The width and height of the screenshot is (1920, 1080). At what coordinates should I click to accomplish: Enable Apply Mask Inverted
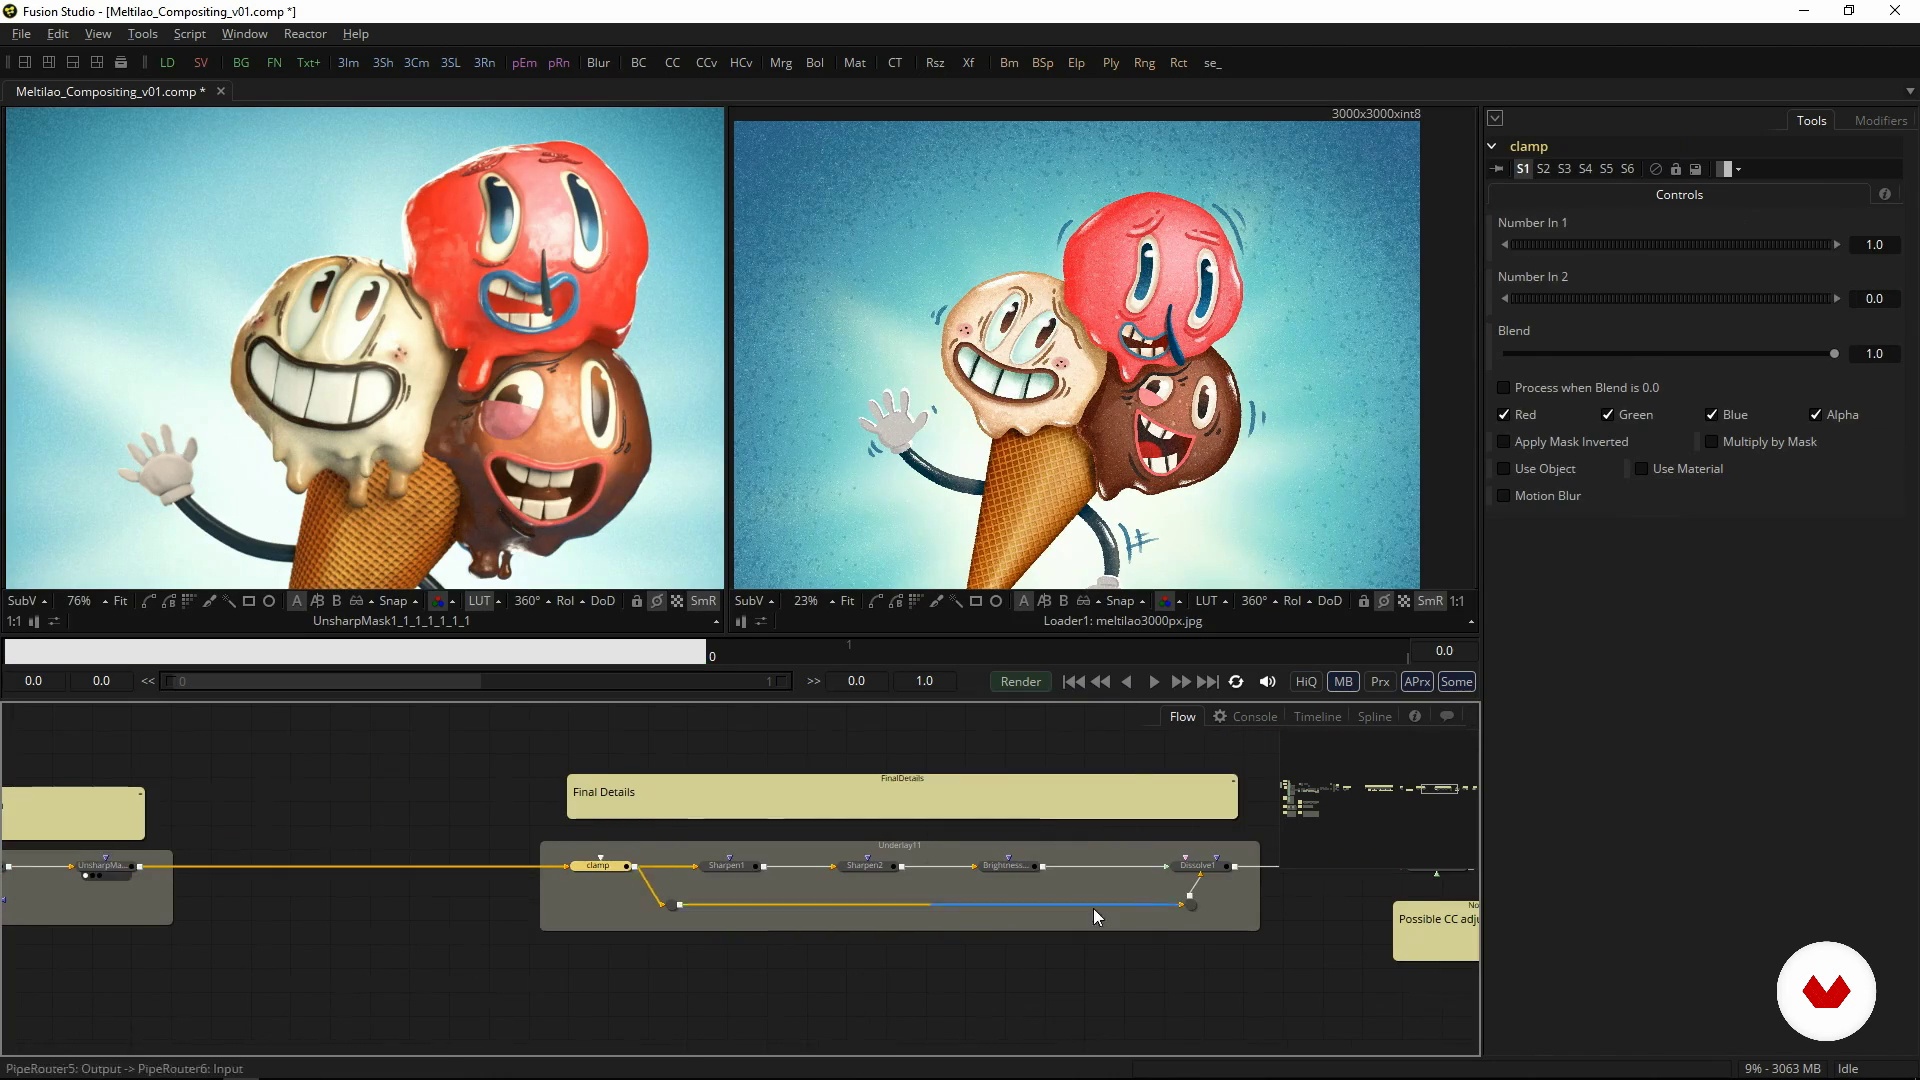pyautogui.click(x=1503, y=442)
